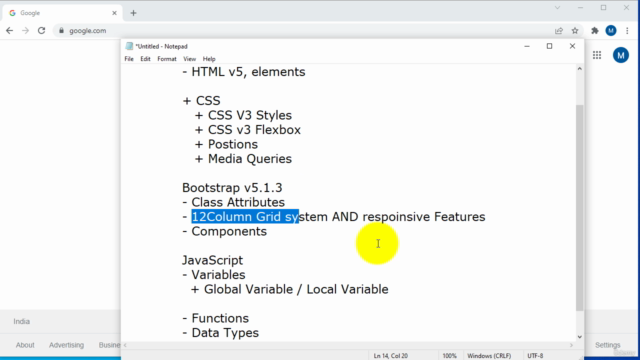Click 'respoinsive Features' text

pos(424,217)
